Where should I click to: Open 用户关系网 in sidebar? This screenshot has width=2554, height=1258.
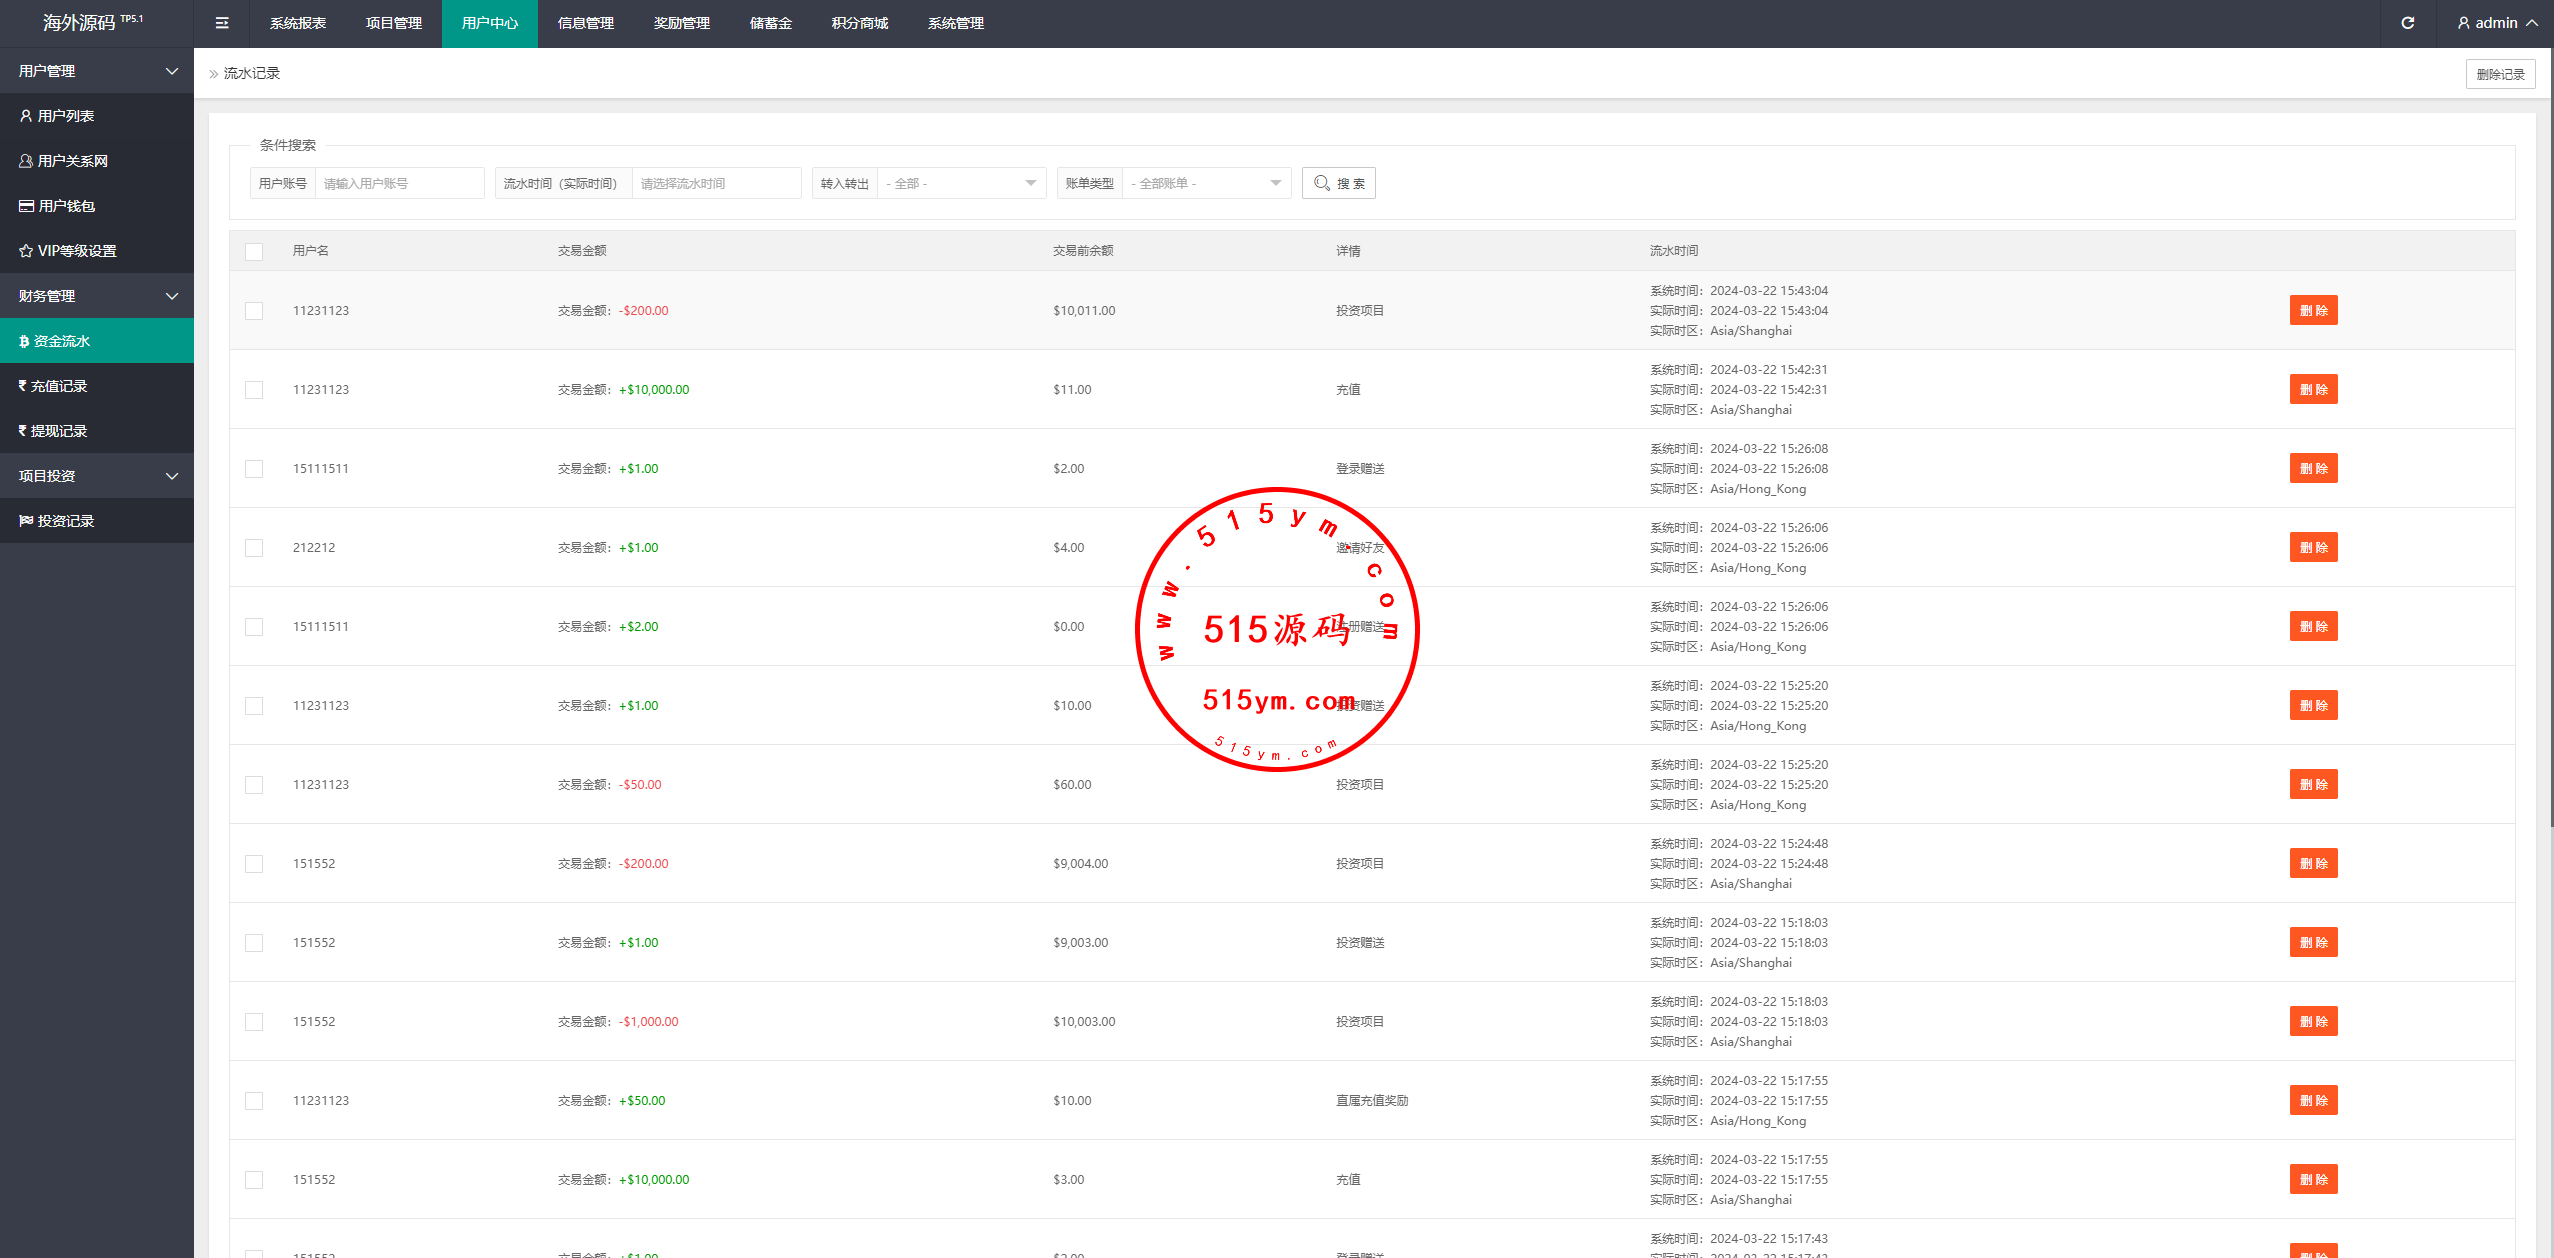coord(72,161)
